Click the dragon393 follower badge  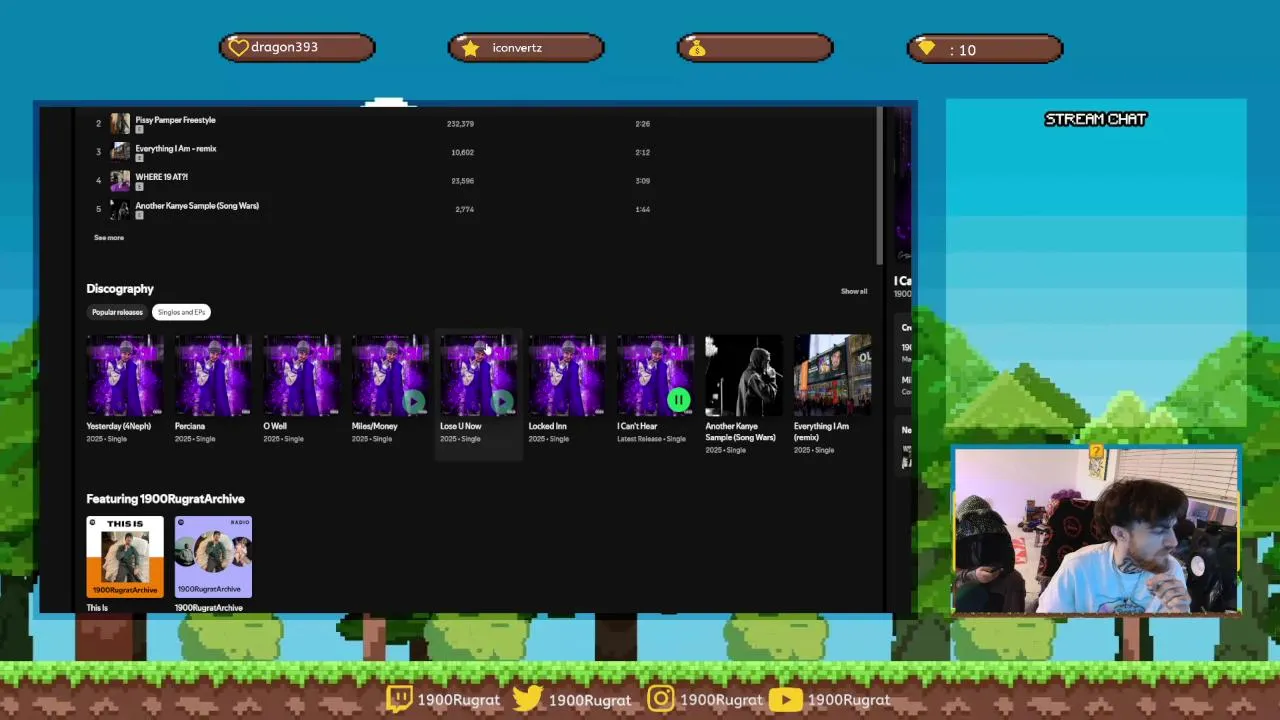coord(297,47)
